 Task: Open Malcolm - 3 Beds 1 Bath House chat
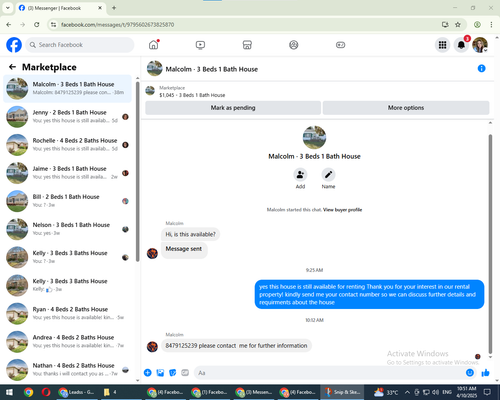pyautogui.click(x=67, y=88)
